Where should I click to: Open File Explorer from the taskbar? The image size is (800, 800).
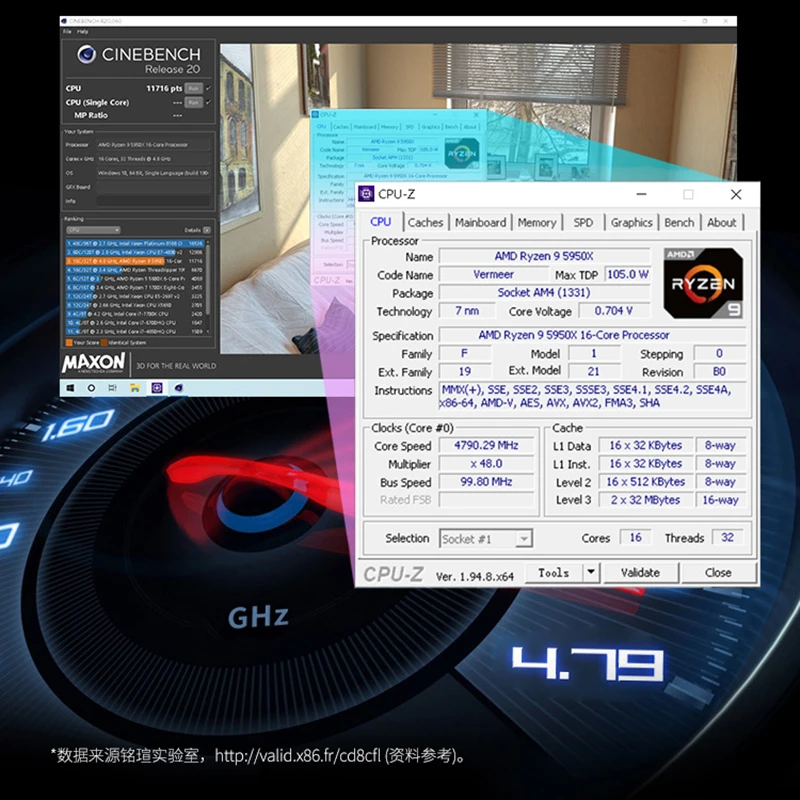(x=135, y=388)
